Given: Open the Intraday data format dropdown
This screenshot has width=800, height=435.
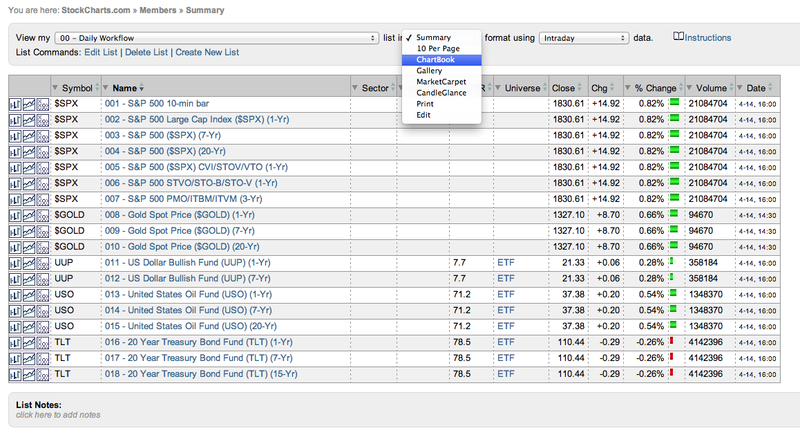Looking at the screenshot, I should tap(584, 38).
